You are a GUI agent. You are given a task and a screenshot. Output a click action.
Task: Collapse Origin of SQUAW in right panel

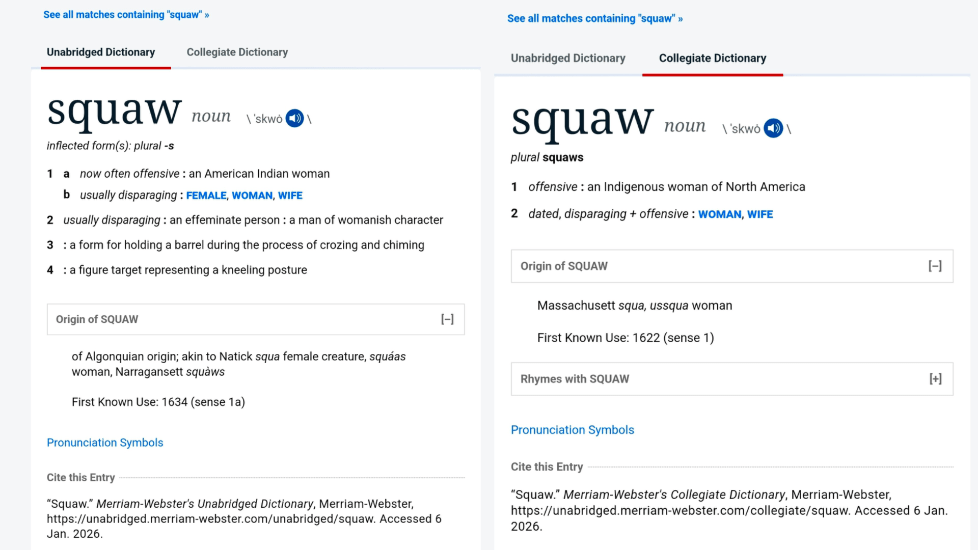point(935,266)
